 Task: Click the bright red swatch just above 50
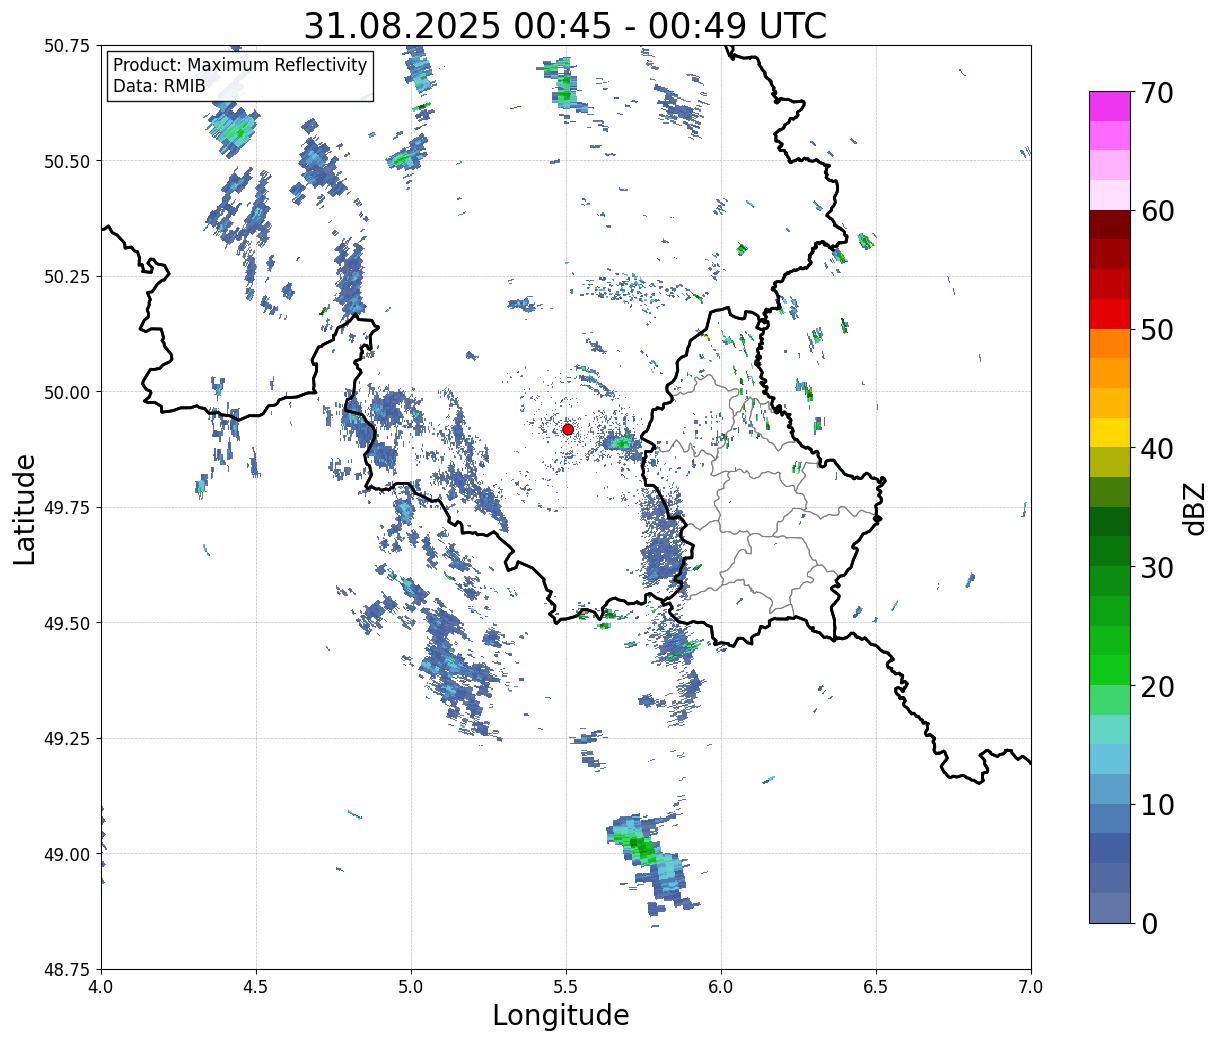[1110, 314]
